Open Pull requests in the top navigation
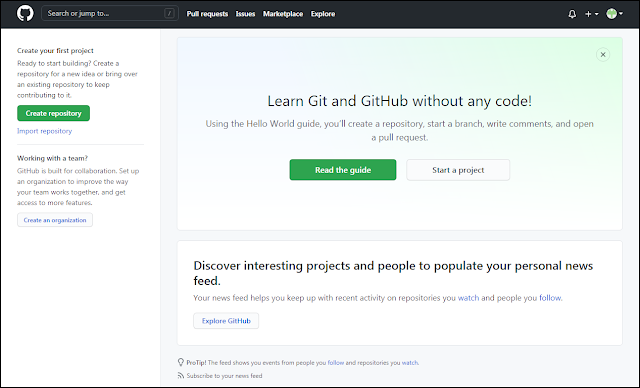Viewport: 640px width, 388px height. click(x=207, y=14)
